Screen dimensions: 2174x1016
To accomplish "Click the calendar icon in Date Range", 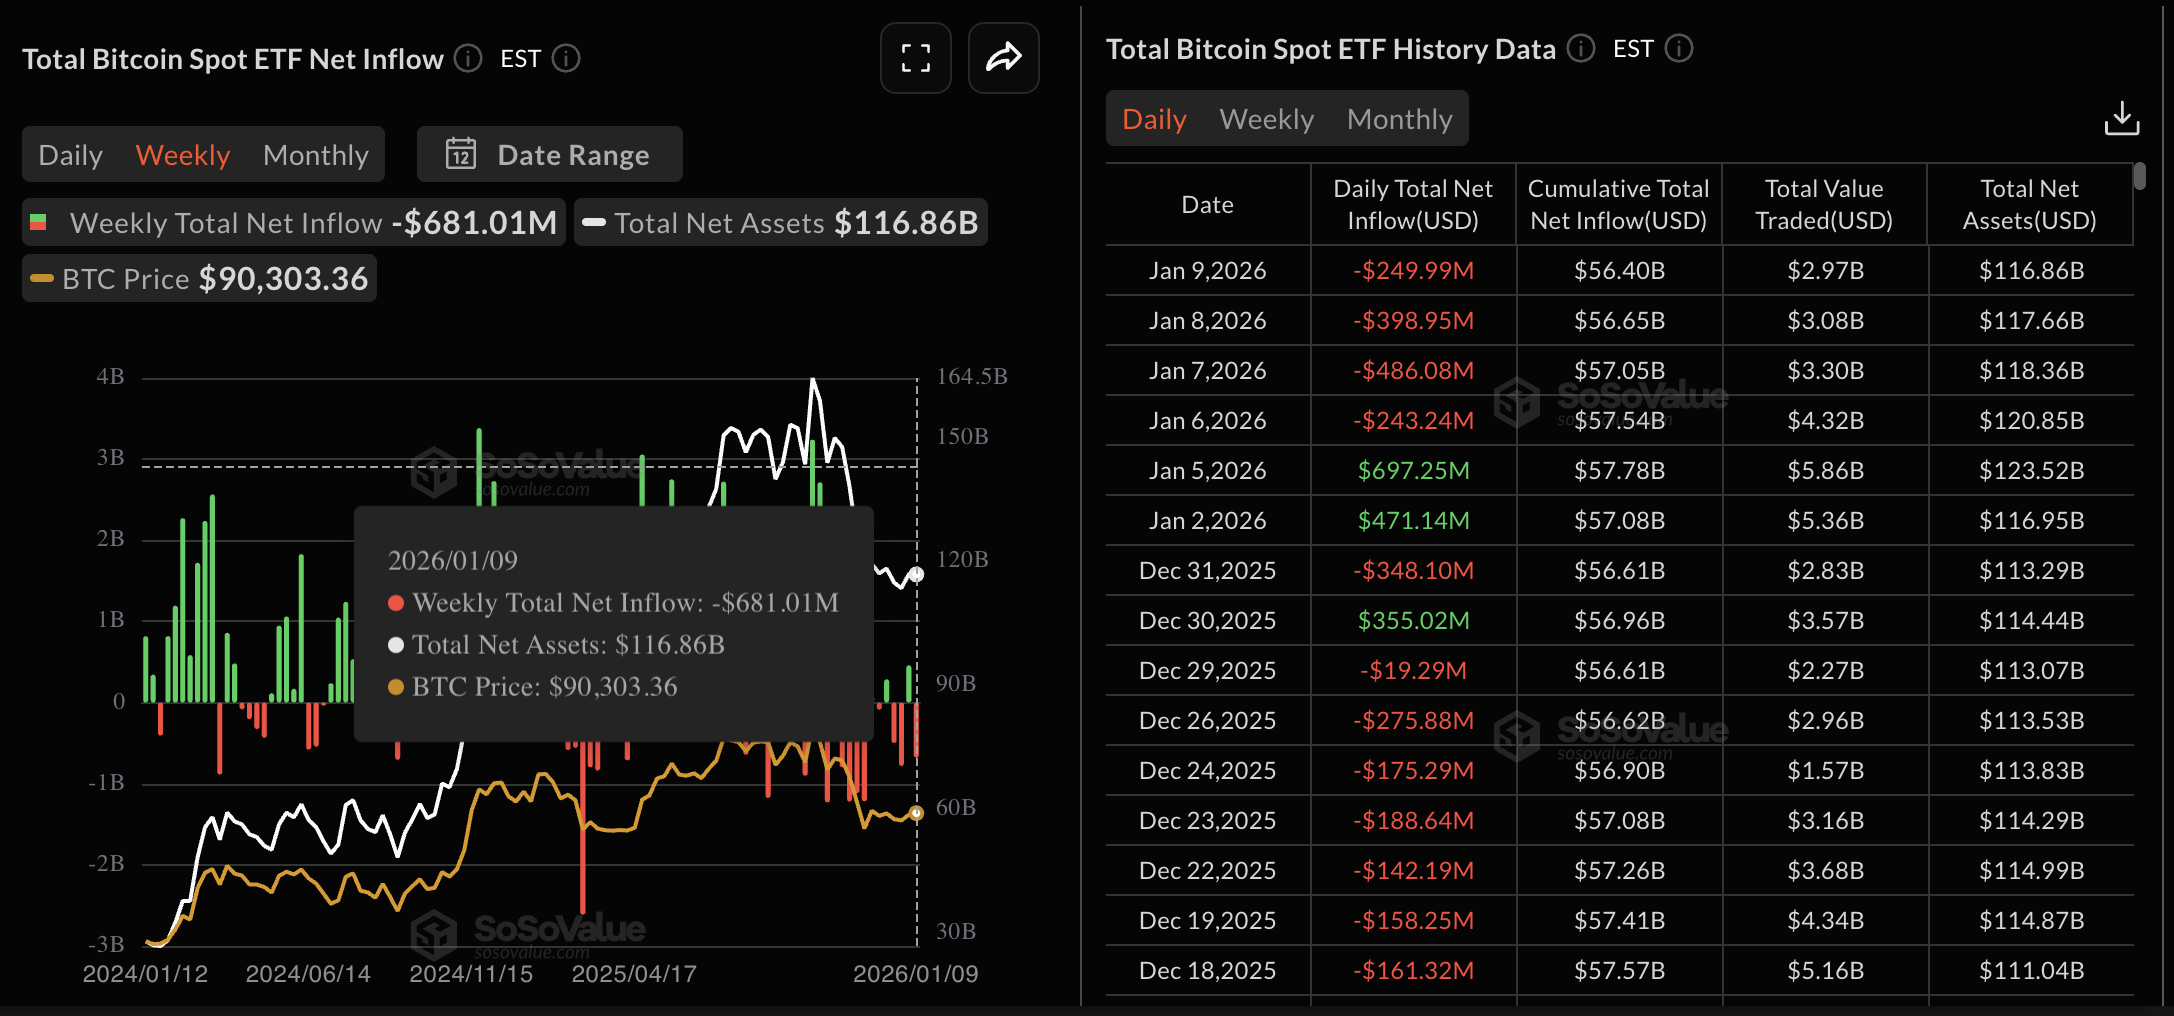I will coord(459,154).
